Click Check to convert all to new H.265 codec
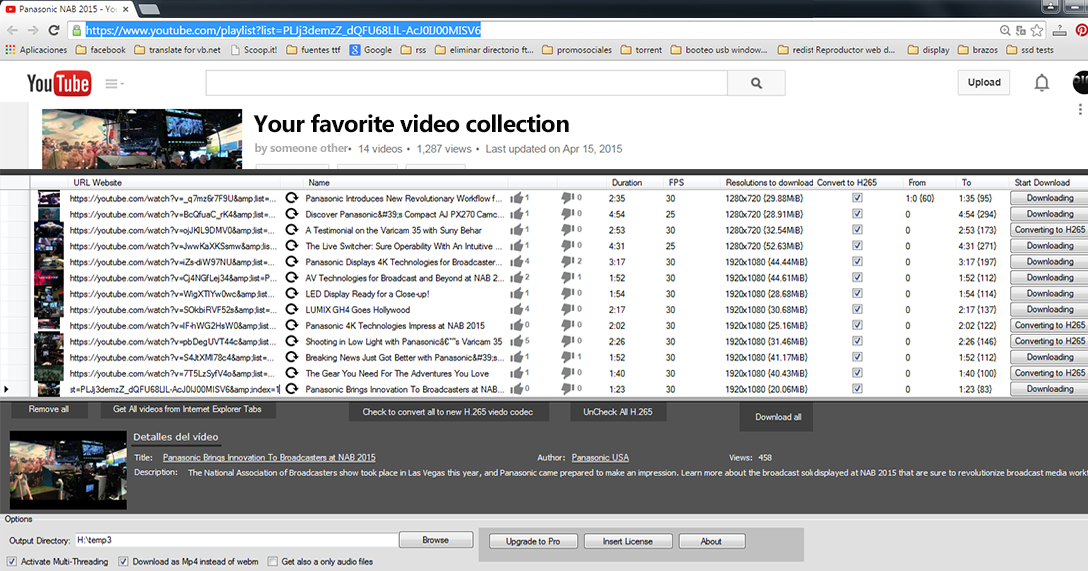1088x571 pixels. (x=448, y=412)
